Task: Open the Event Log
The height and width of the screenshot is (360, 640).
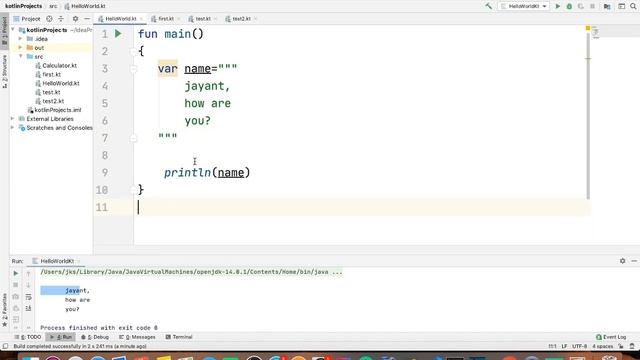Action: 611,337
